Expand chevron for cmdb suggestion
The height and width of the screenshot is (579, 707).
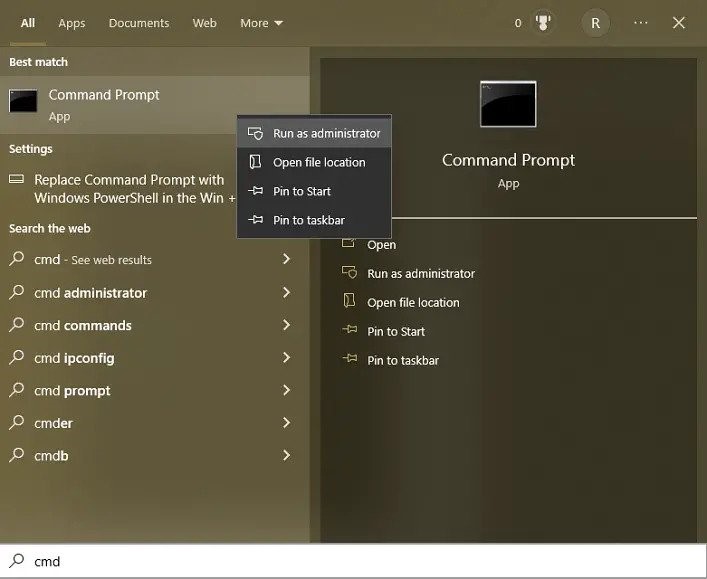286,455
